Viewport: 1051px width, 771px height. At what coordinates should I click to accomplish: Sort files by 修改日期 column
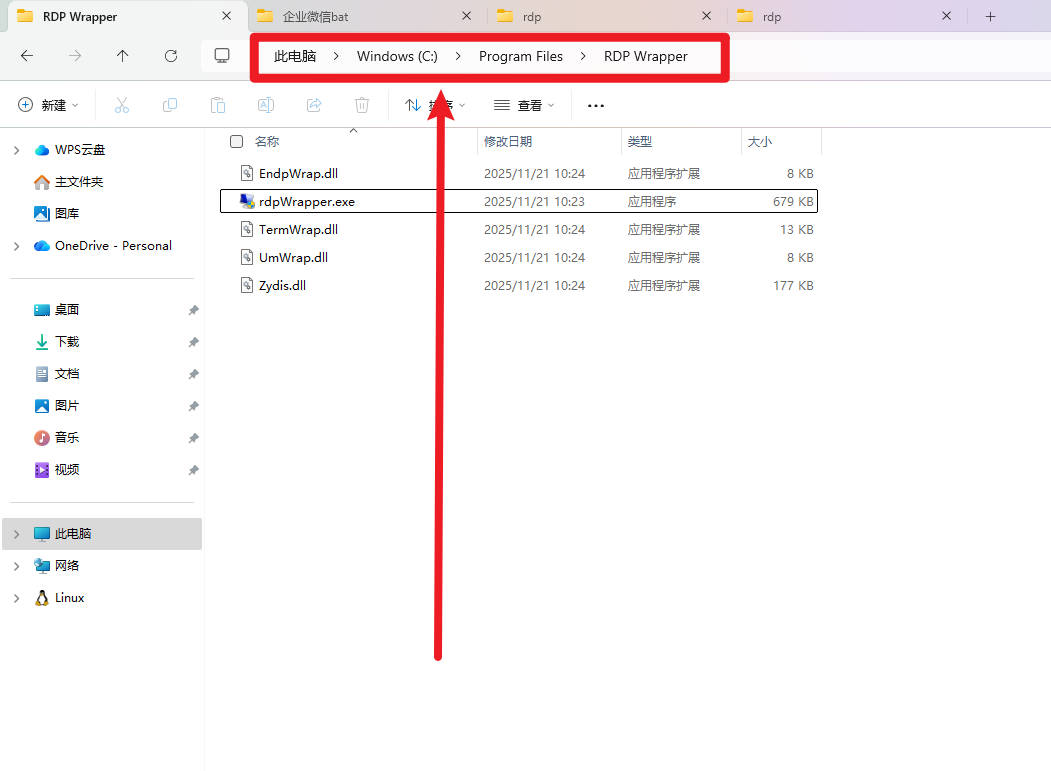(x=508, y=141)
